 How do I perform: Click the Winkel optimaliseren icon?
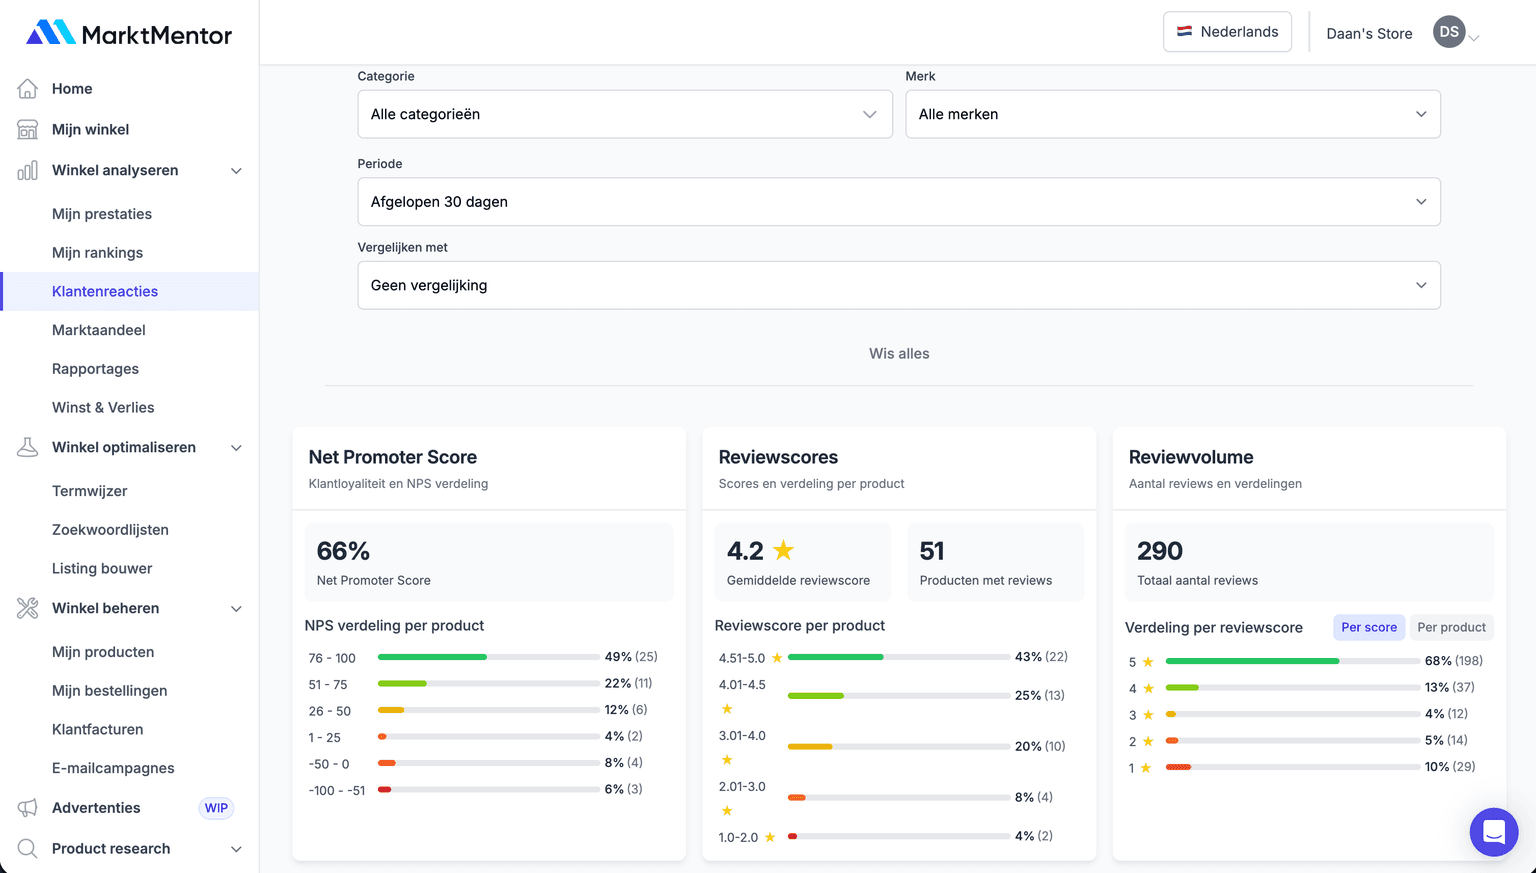pos(30,447)
